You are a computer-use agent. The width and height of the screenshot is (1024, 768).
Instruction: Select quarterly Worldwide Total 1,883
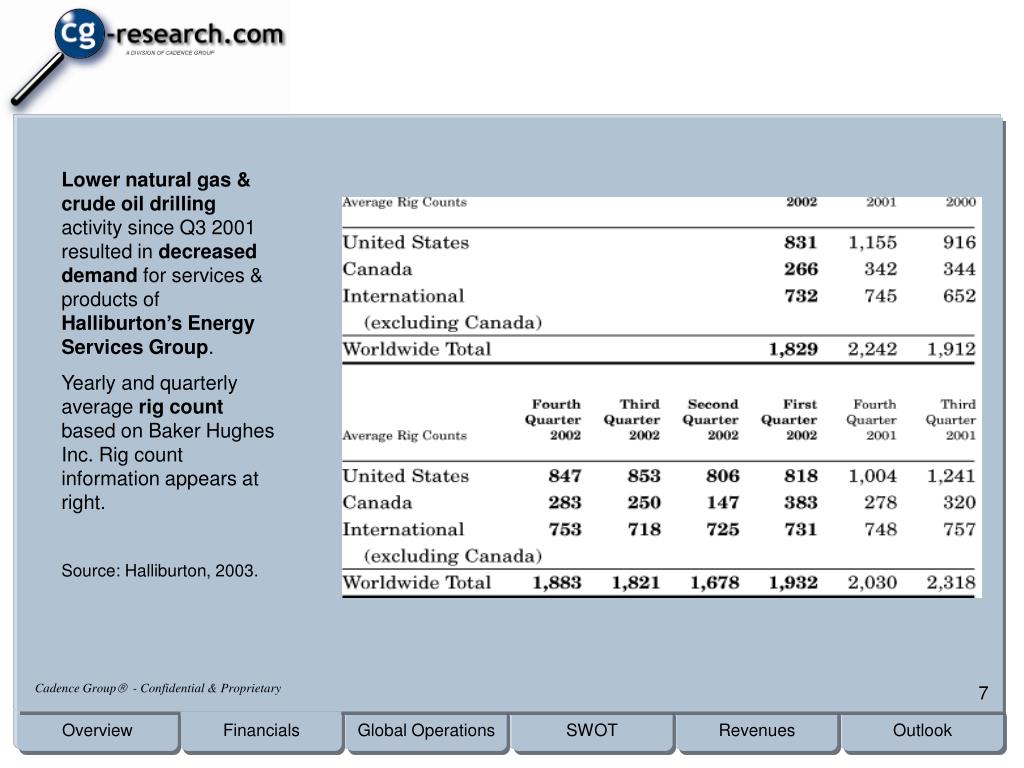[557, 583]
